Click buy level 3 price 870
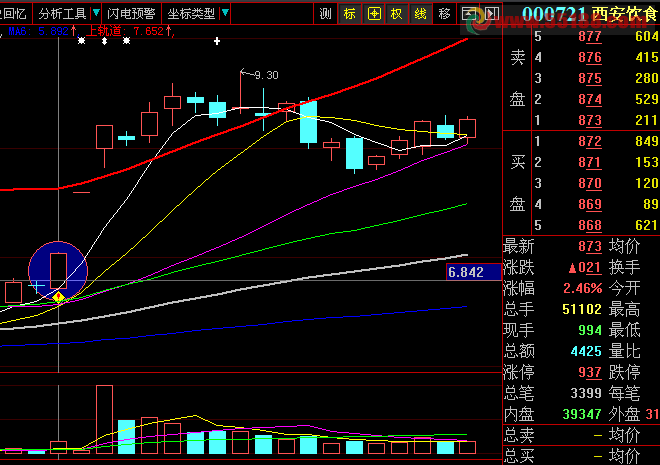 (590, 183)
